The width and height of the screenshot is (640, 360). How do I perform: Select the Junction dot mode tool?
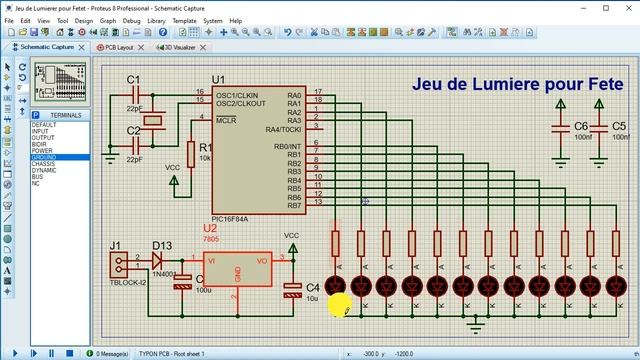(x=7, y=88)
